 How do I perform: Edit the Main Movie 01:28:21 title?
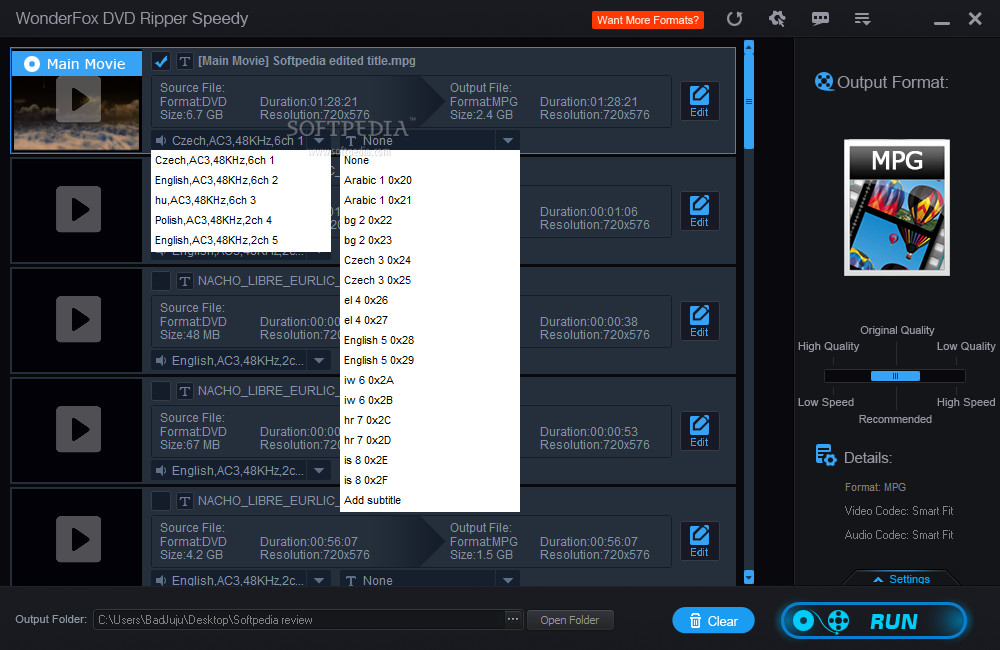(699, 101)
